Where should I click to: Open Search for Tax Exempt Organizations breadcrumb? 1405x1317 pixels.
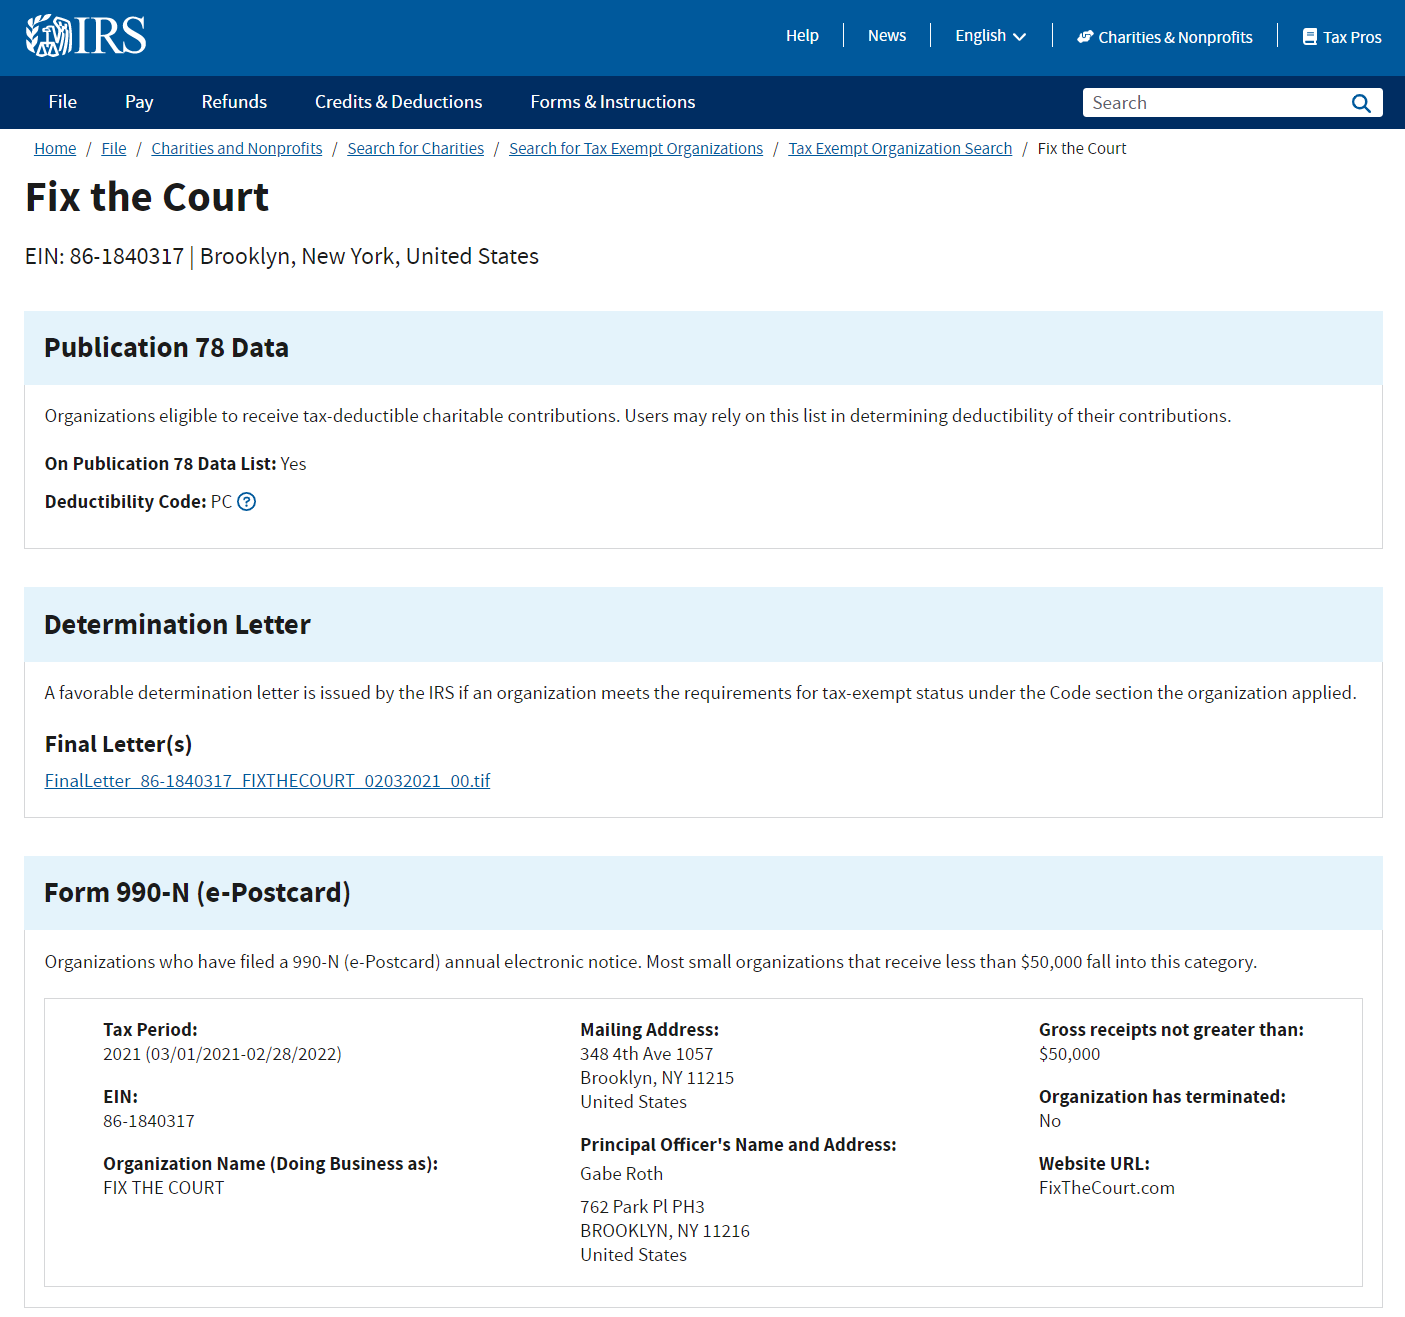coord(636,149)
